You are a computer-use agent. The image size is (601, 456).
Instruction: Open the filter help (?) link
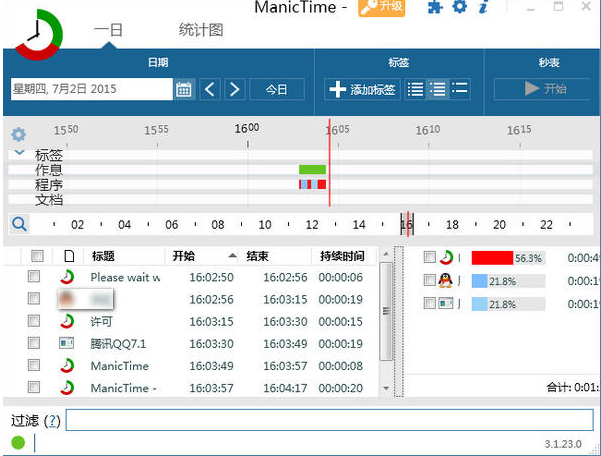coord(53,421)
